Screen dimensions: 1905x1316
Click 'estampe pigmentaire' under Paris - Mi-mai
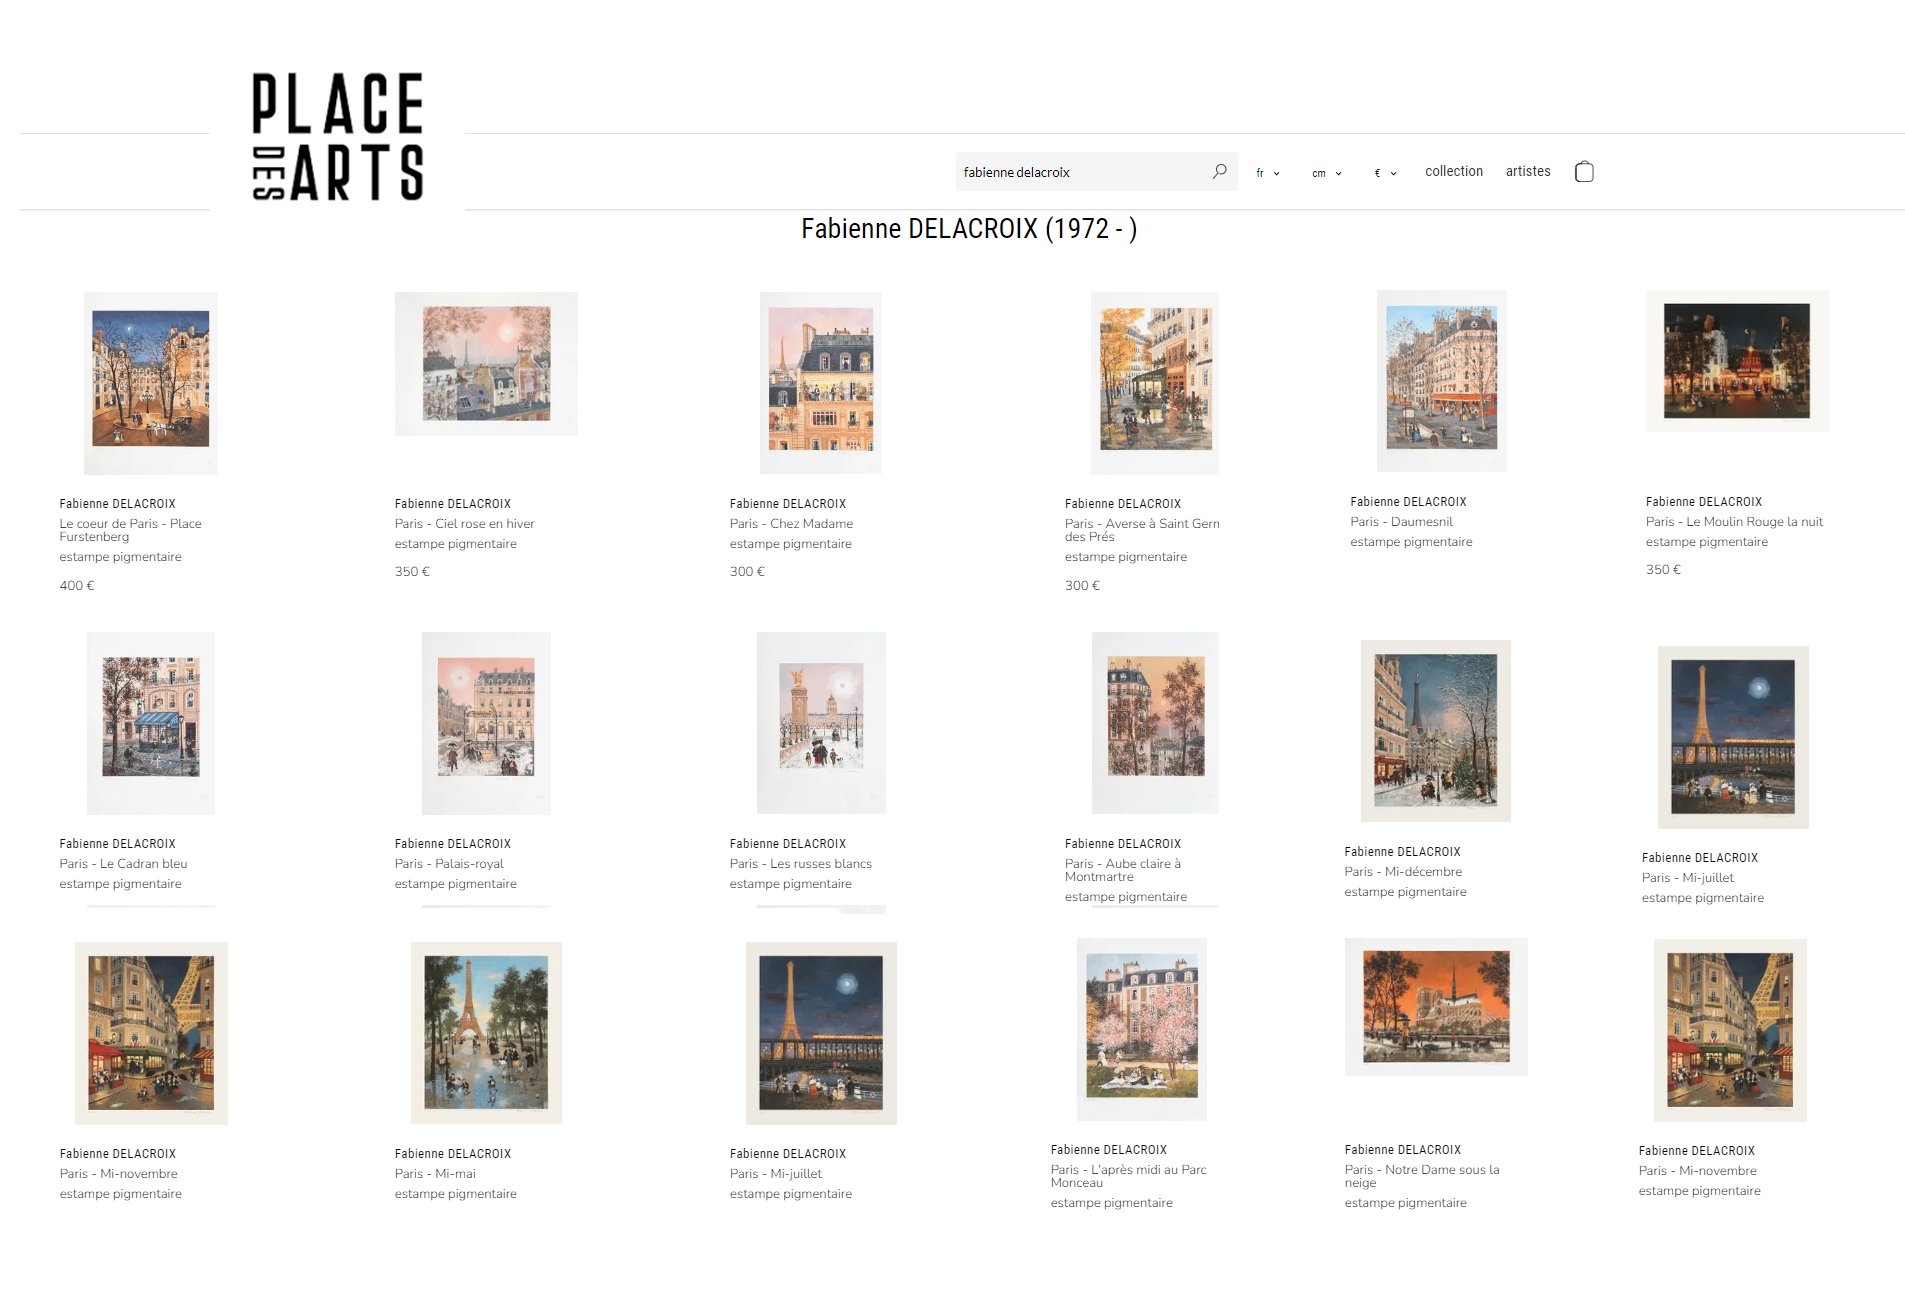point(455,1194)
